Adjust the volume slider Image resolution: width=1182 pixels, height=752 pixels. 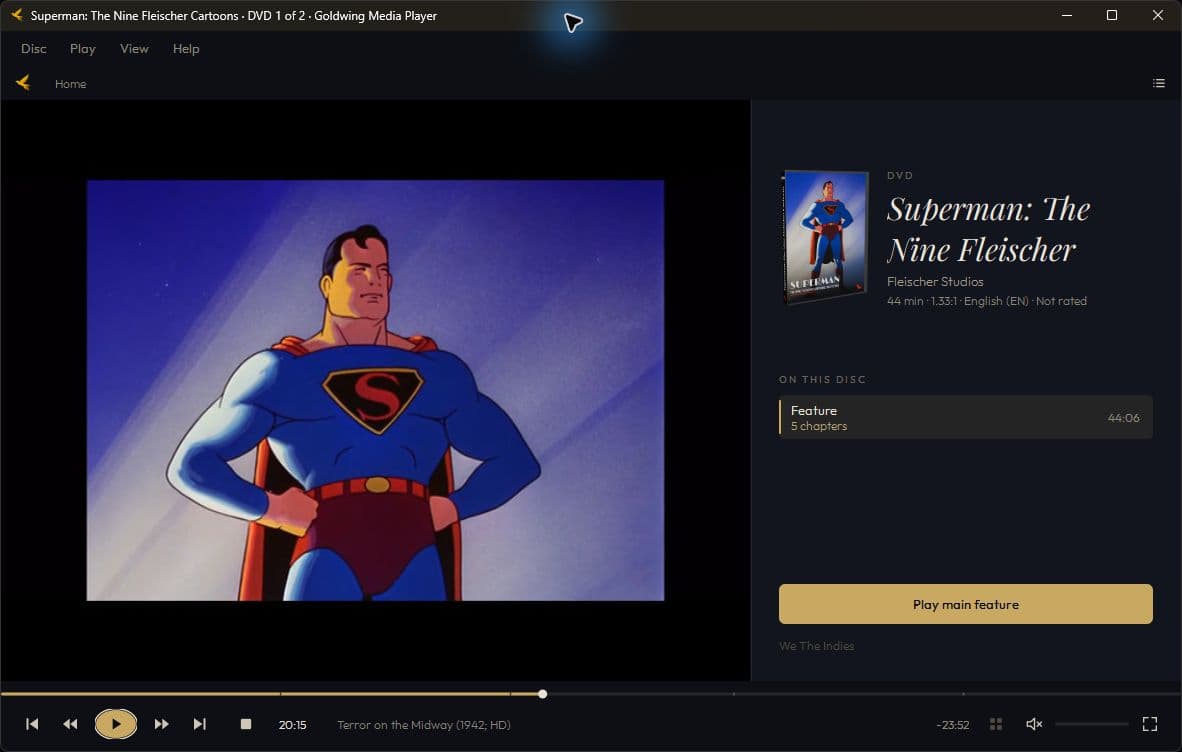tap(1092, 724)
